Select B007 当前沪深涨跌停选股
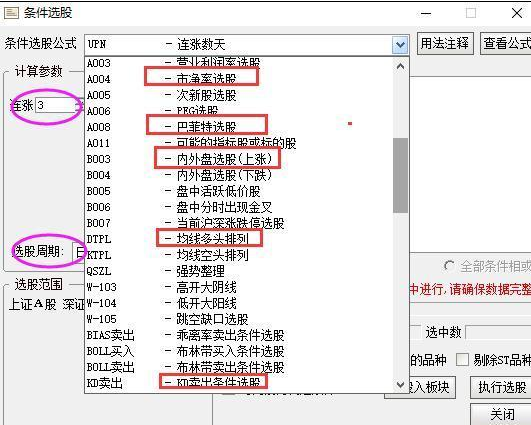 [239, 223]
